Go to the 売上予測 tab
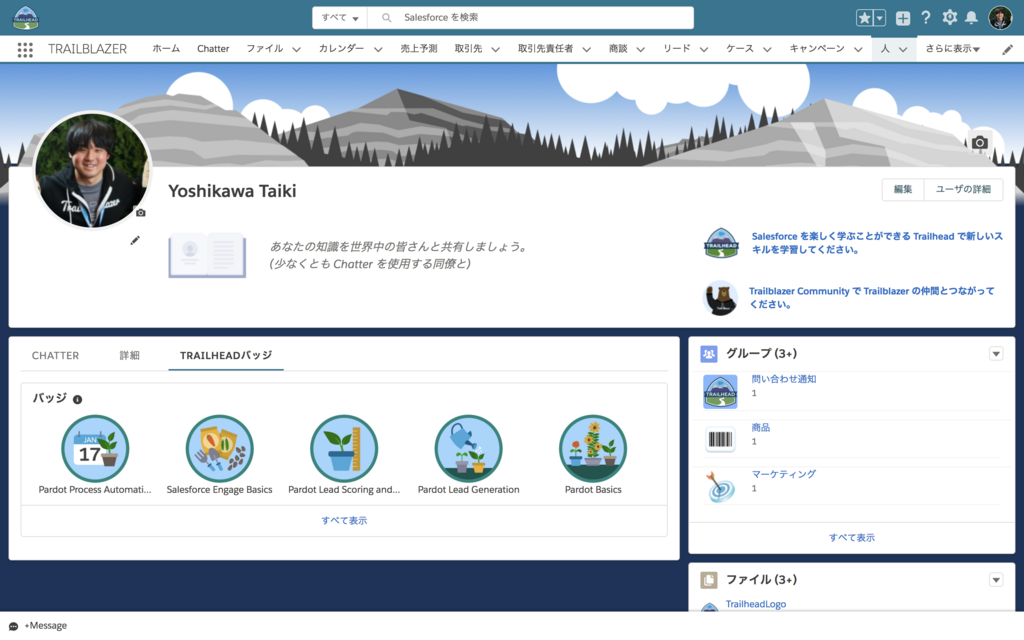Image resolution: width=1024 pixels, height=640 pixels. (x=419, y=49)
